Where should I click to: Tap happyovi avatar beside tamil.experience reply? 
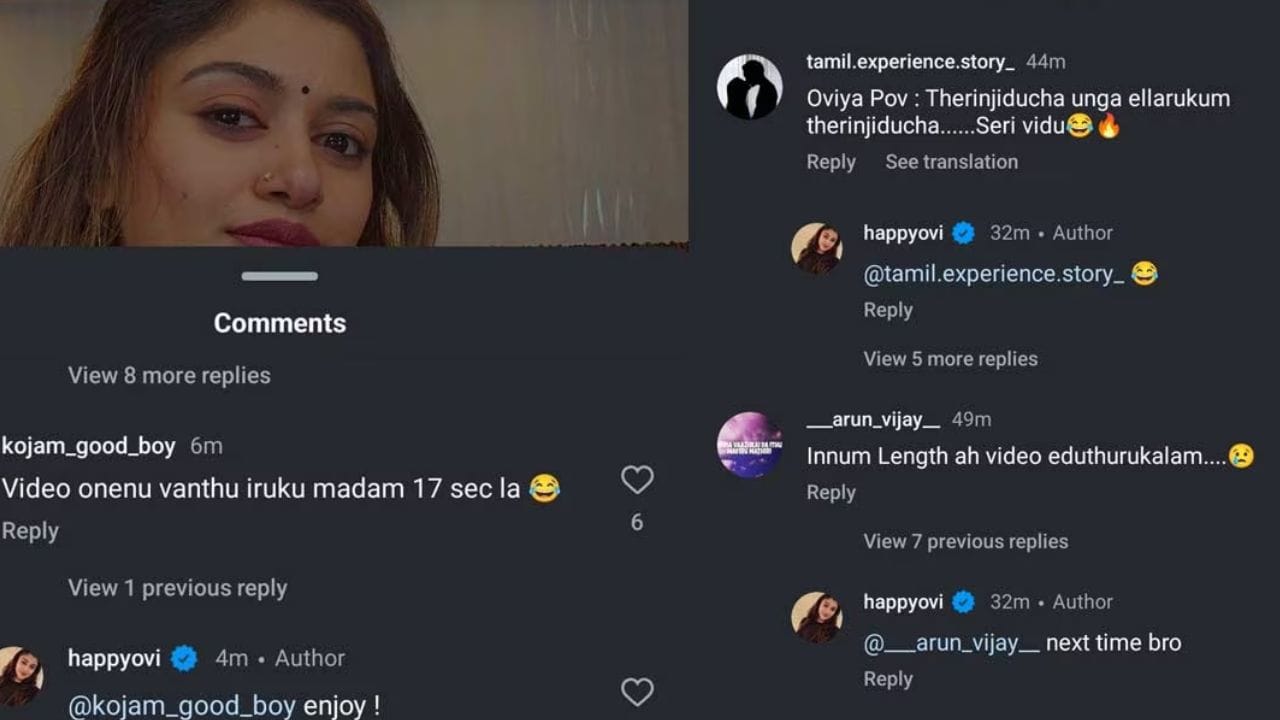point(817,248)
